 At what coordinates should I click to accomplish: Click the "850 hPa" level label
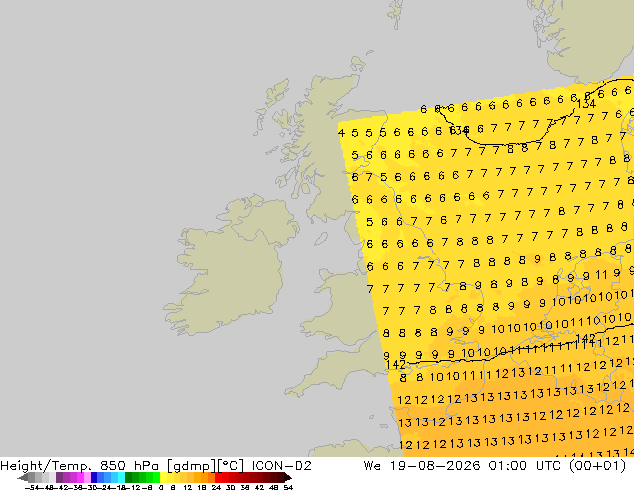131,465
